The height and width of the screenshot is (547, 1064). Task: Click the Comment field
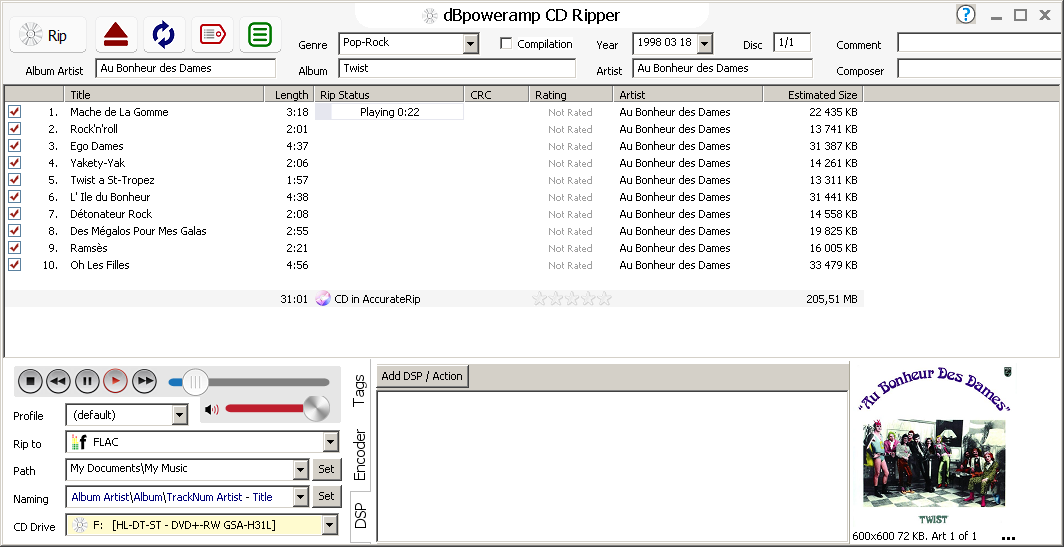(981, 42)
